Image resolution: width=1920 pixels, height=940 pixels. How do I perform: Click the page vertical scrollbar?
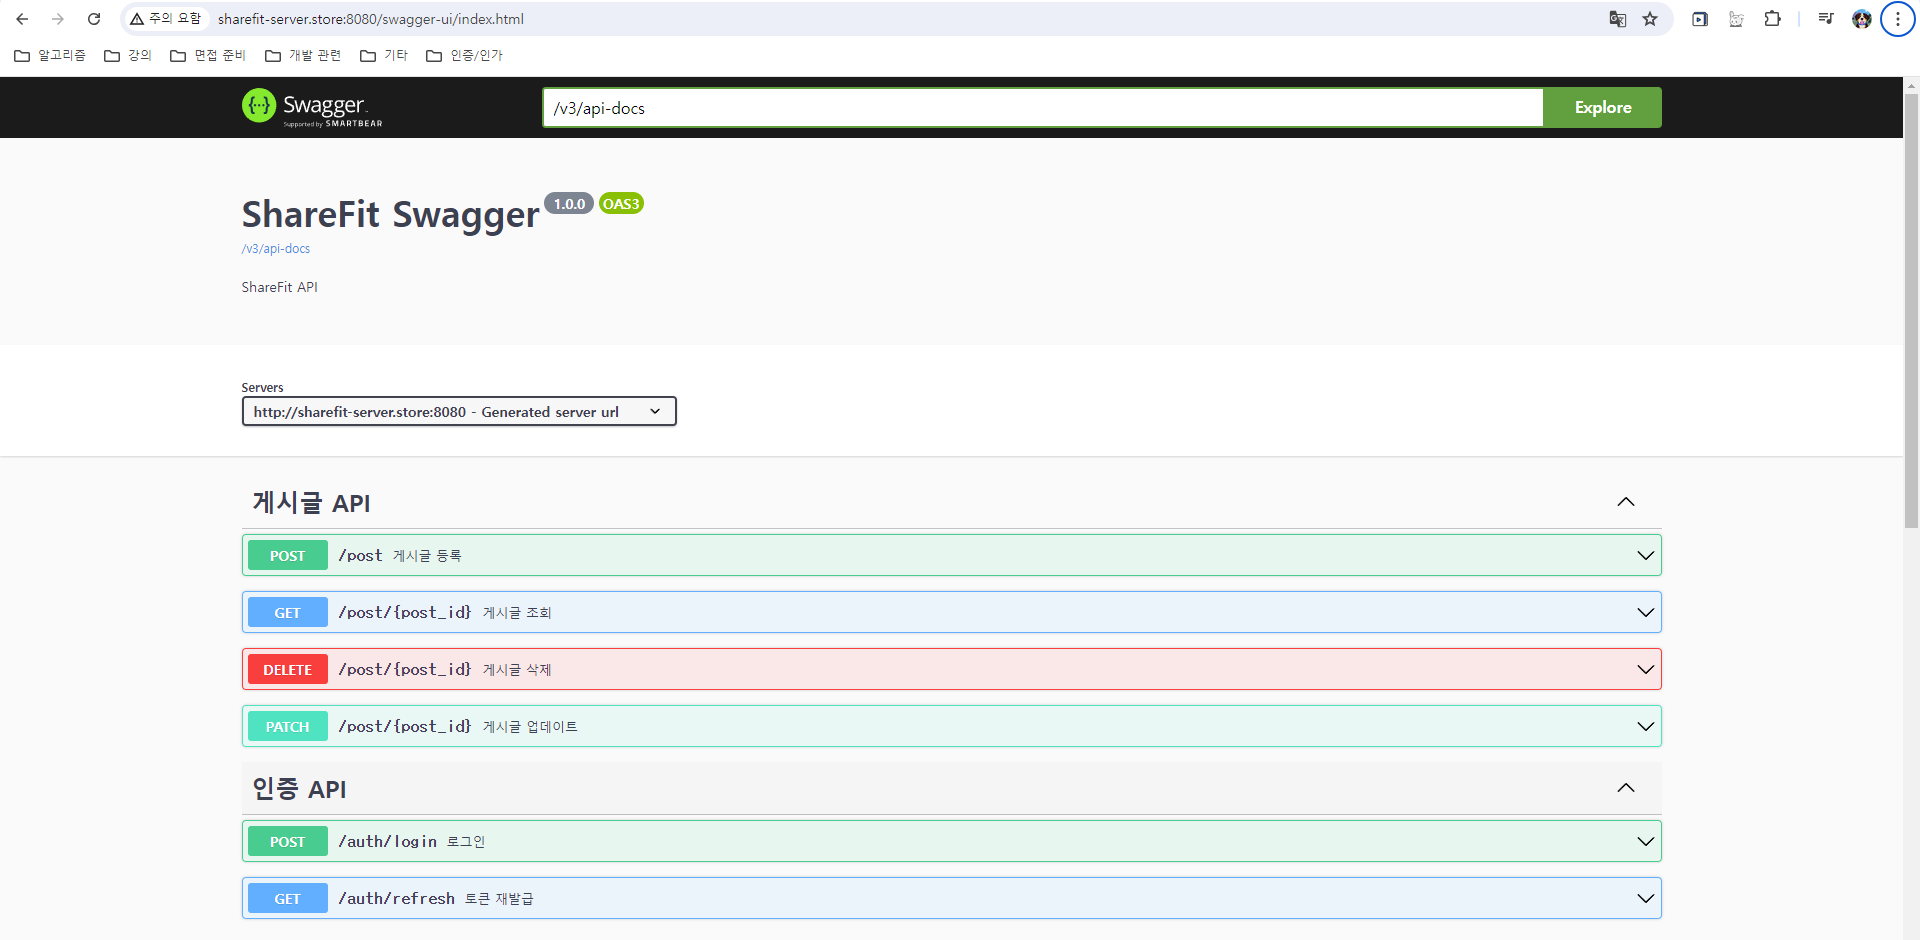(x=1911, y=310)
